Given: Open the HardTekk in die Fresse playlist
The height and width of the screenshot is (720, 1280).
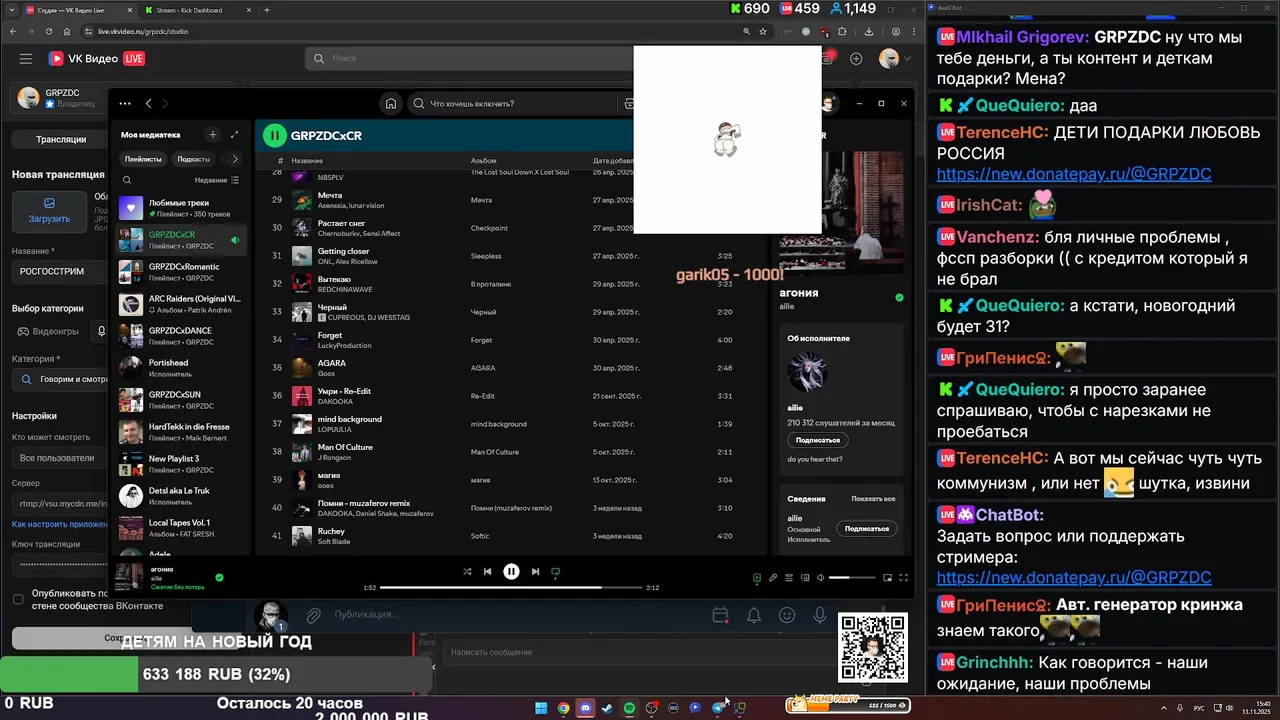Looking at the screenshot, I should (180, 432).
